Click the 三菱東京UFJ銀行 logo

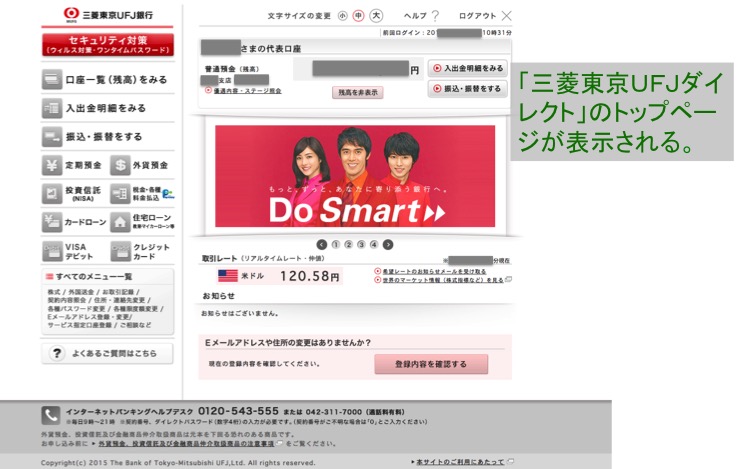(x=108, y=15)
